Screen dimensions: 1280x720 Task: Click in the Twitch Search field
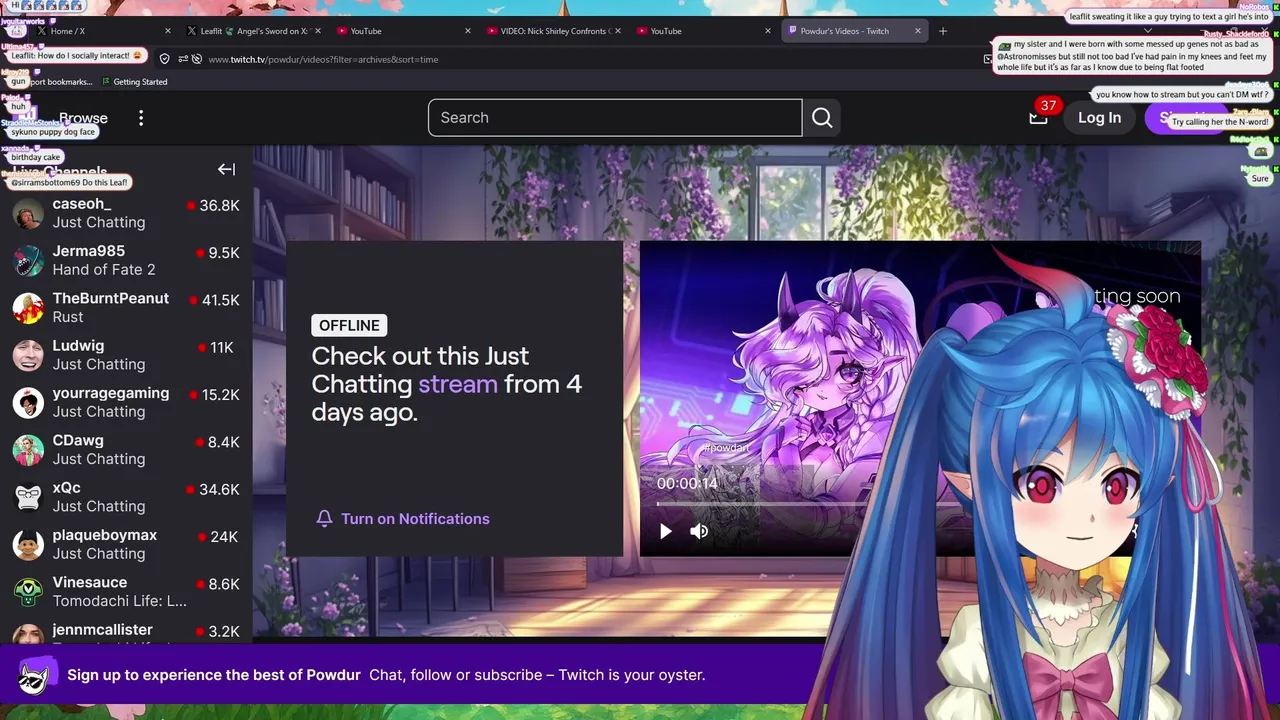(x=615, y=118)
